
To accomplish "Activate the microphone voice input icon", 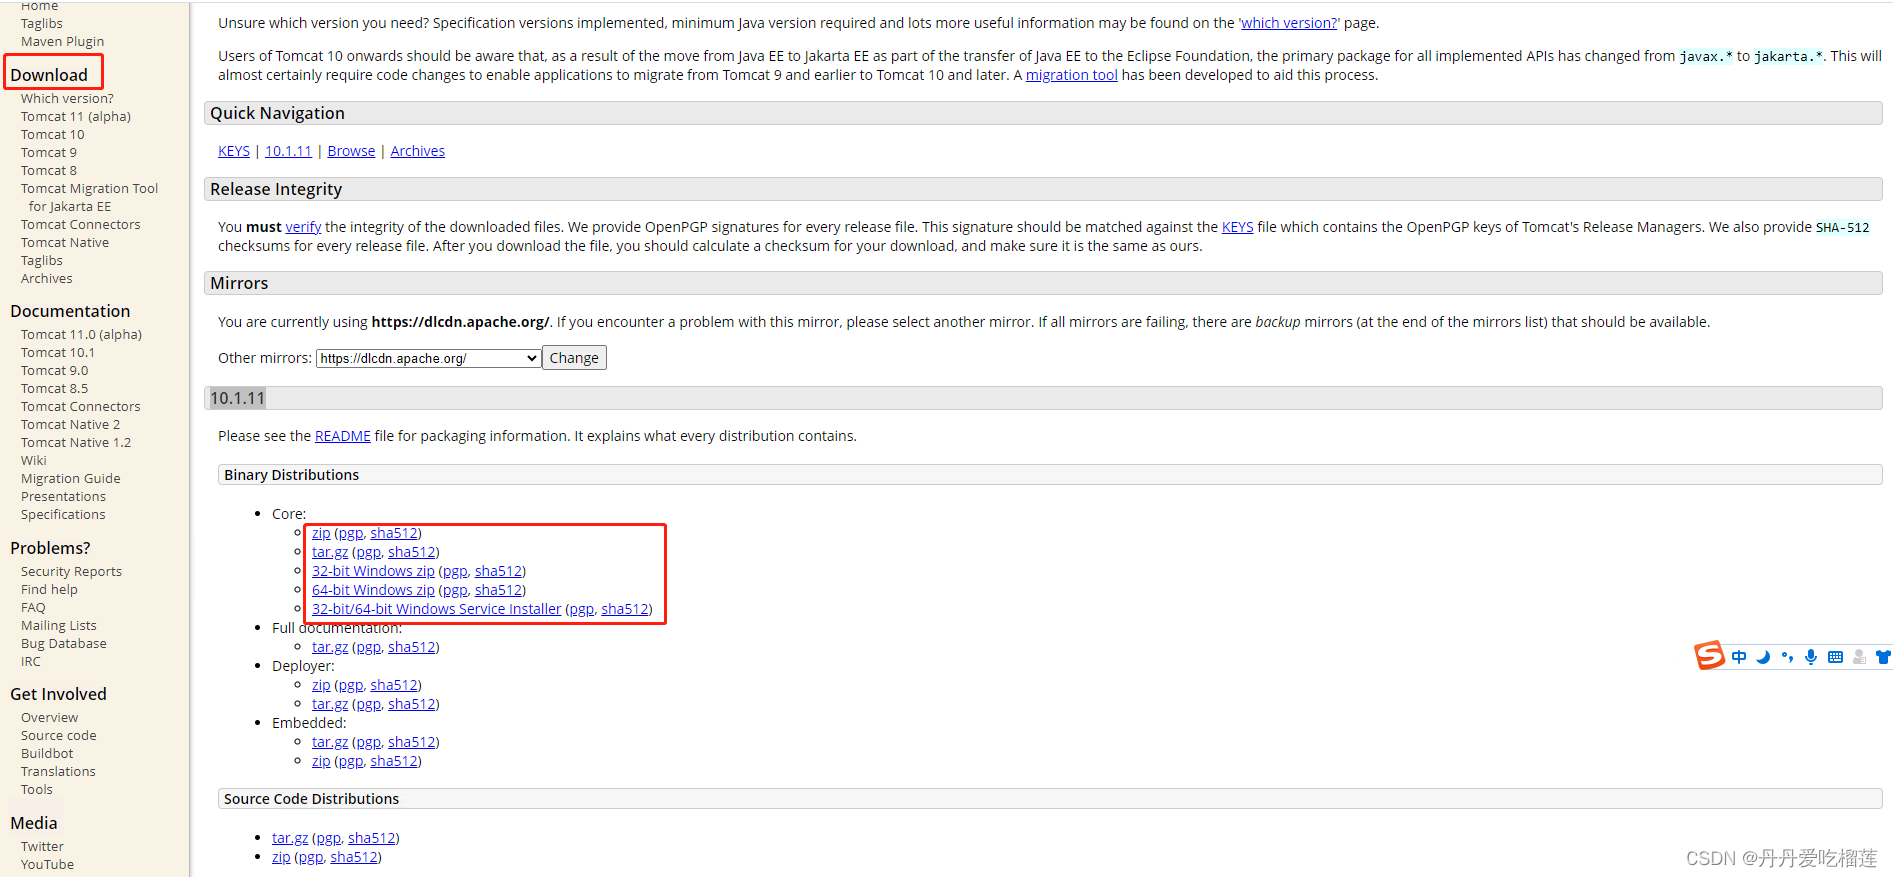I will click(x=1811, y=657).
